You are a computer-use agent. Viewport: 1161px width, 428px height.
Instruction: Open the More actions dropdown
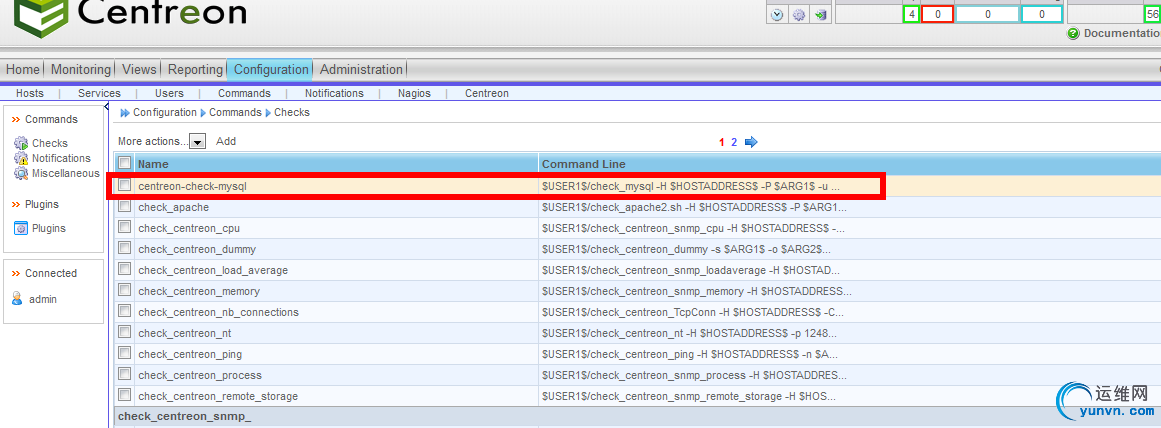tap(197, 141)
